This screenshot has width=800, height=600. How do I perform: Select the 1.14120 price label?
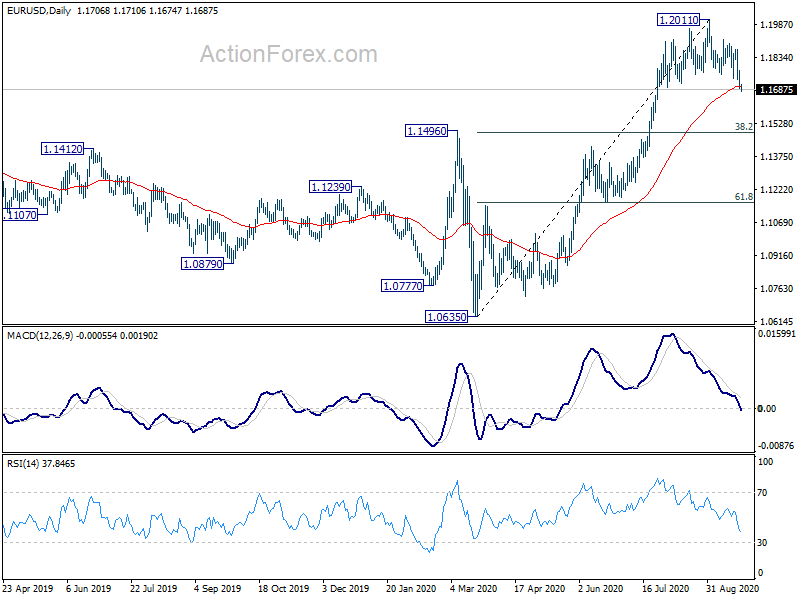(x=62, y=149)
